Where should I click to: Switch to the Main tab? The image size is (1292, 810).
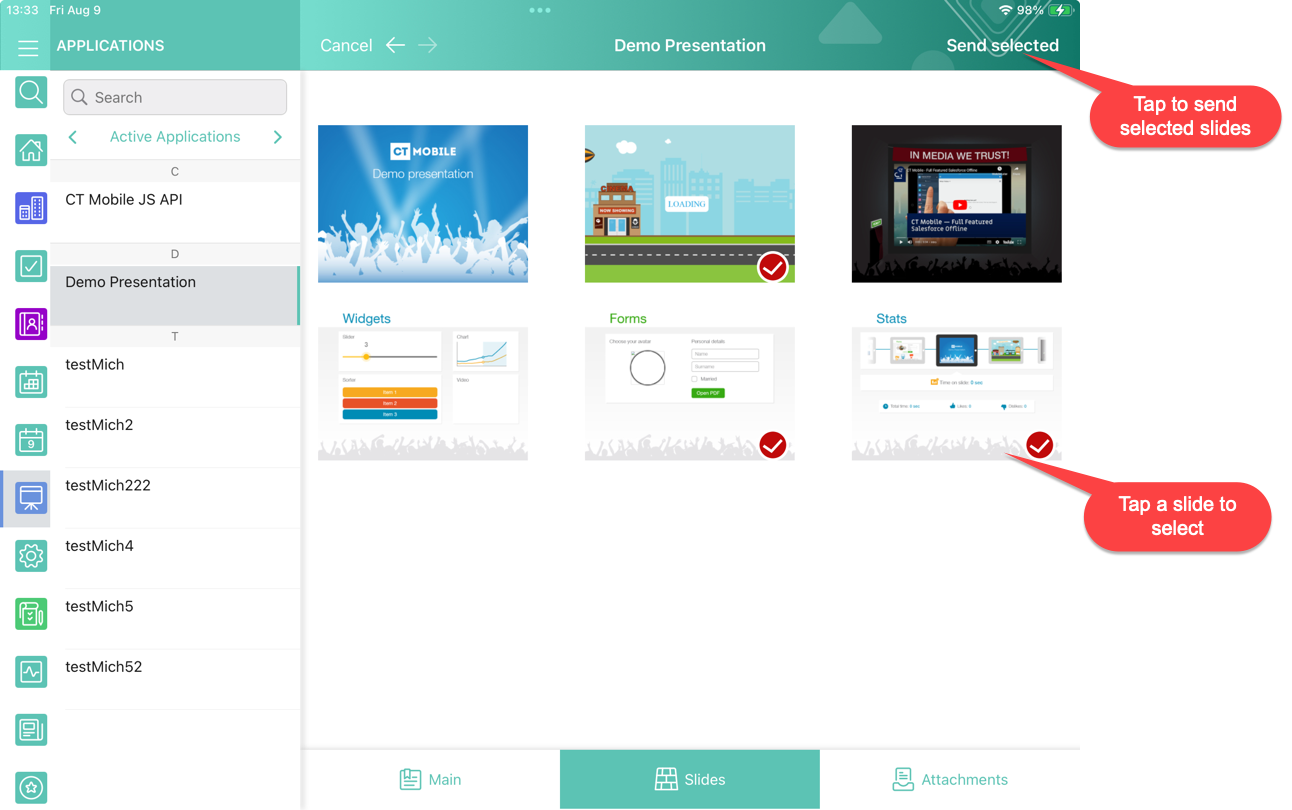[x=430, y=779]
